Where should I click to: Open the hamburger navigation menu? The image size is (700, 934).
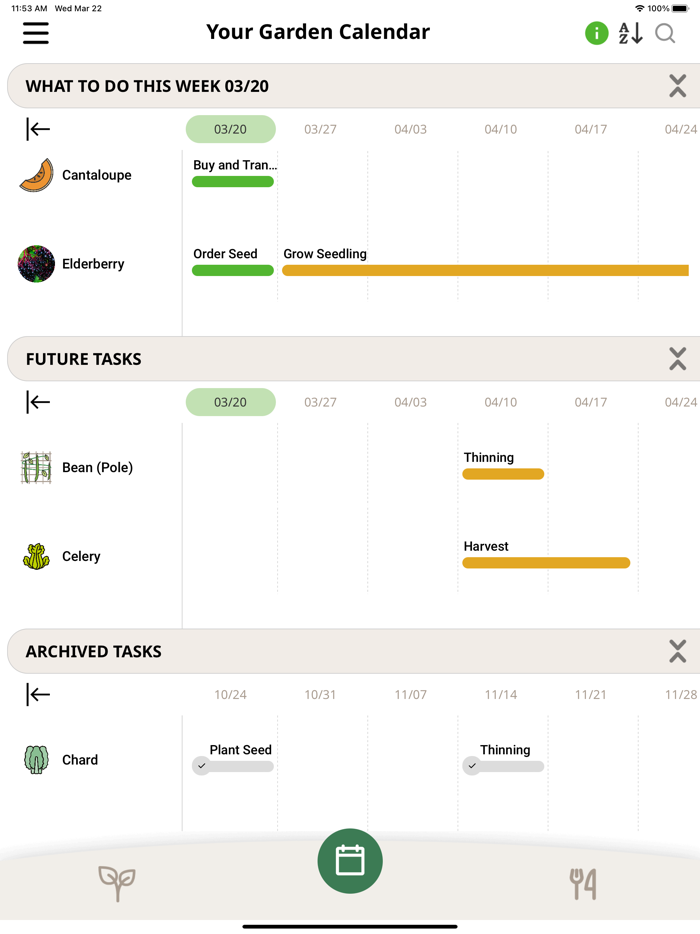(35, 33)
